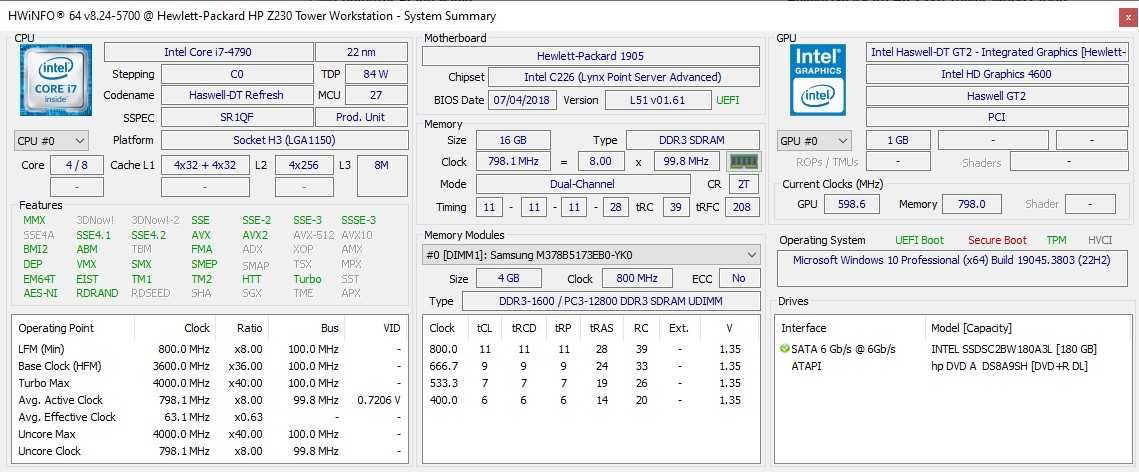Click the RDRAND feature label
The width and height of the screenshot is (1139, 472).
(97, 293)
